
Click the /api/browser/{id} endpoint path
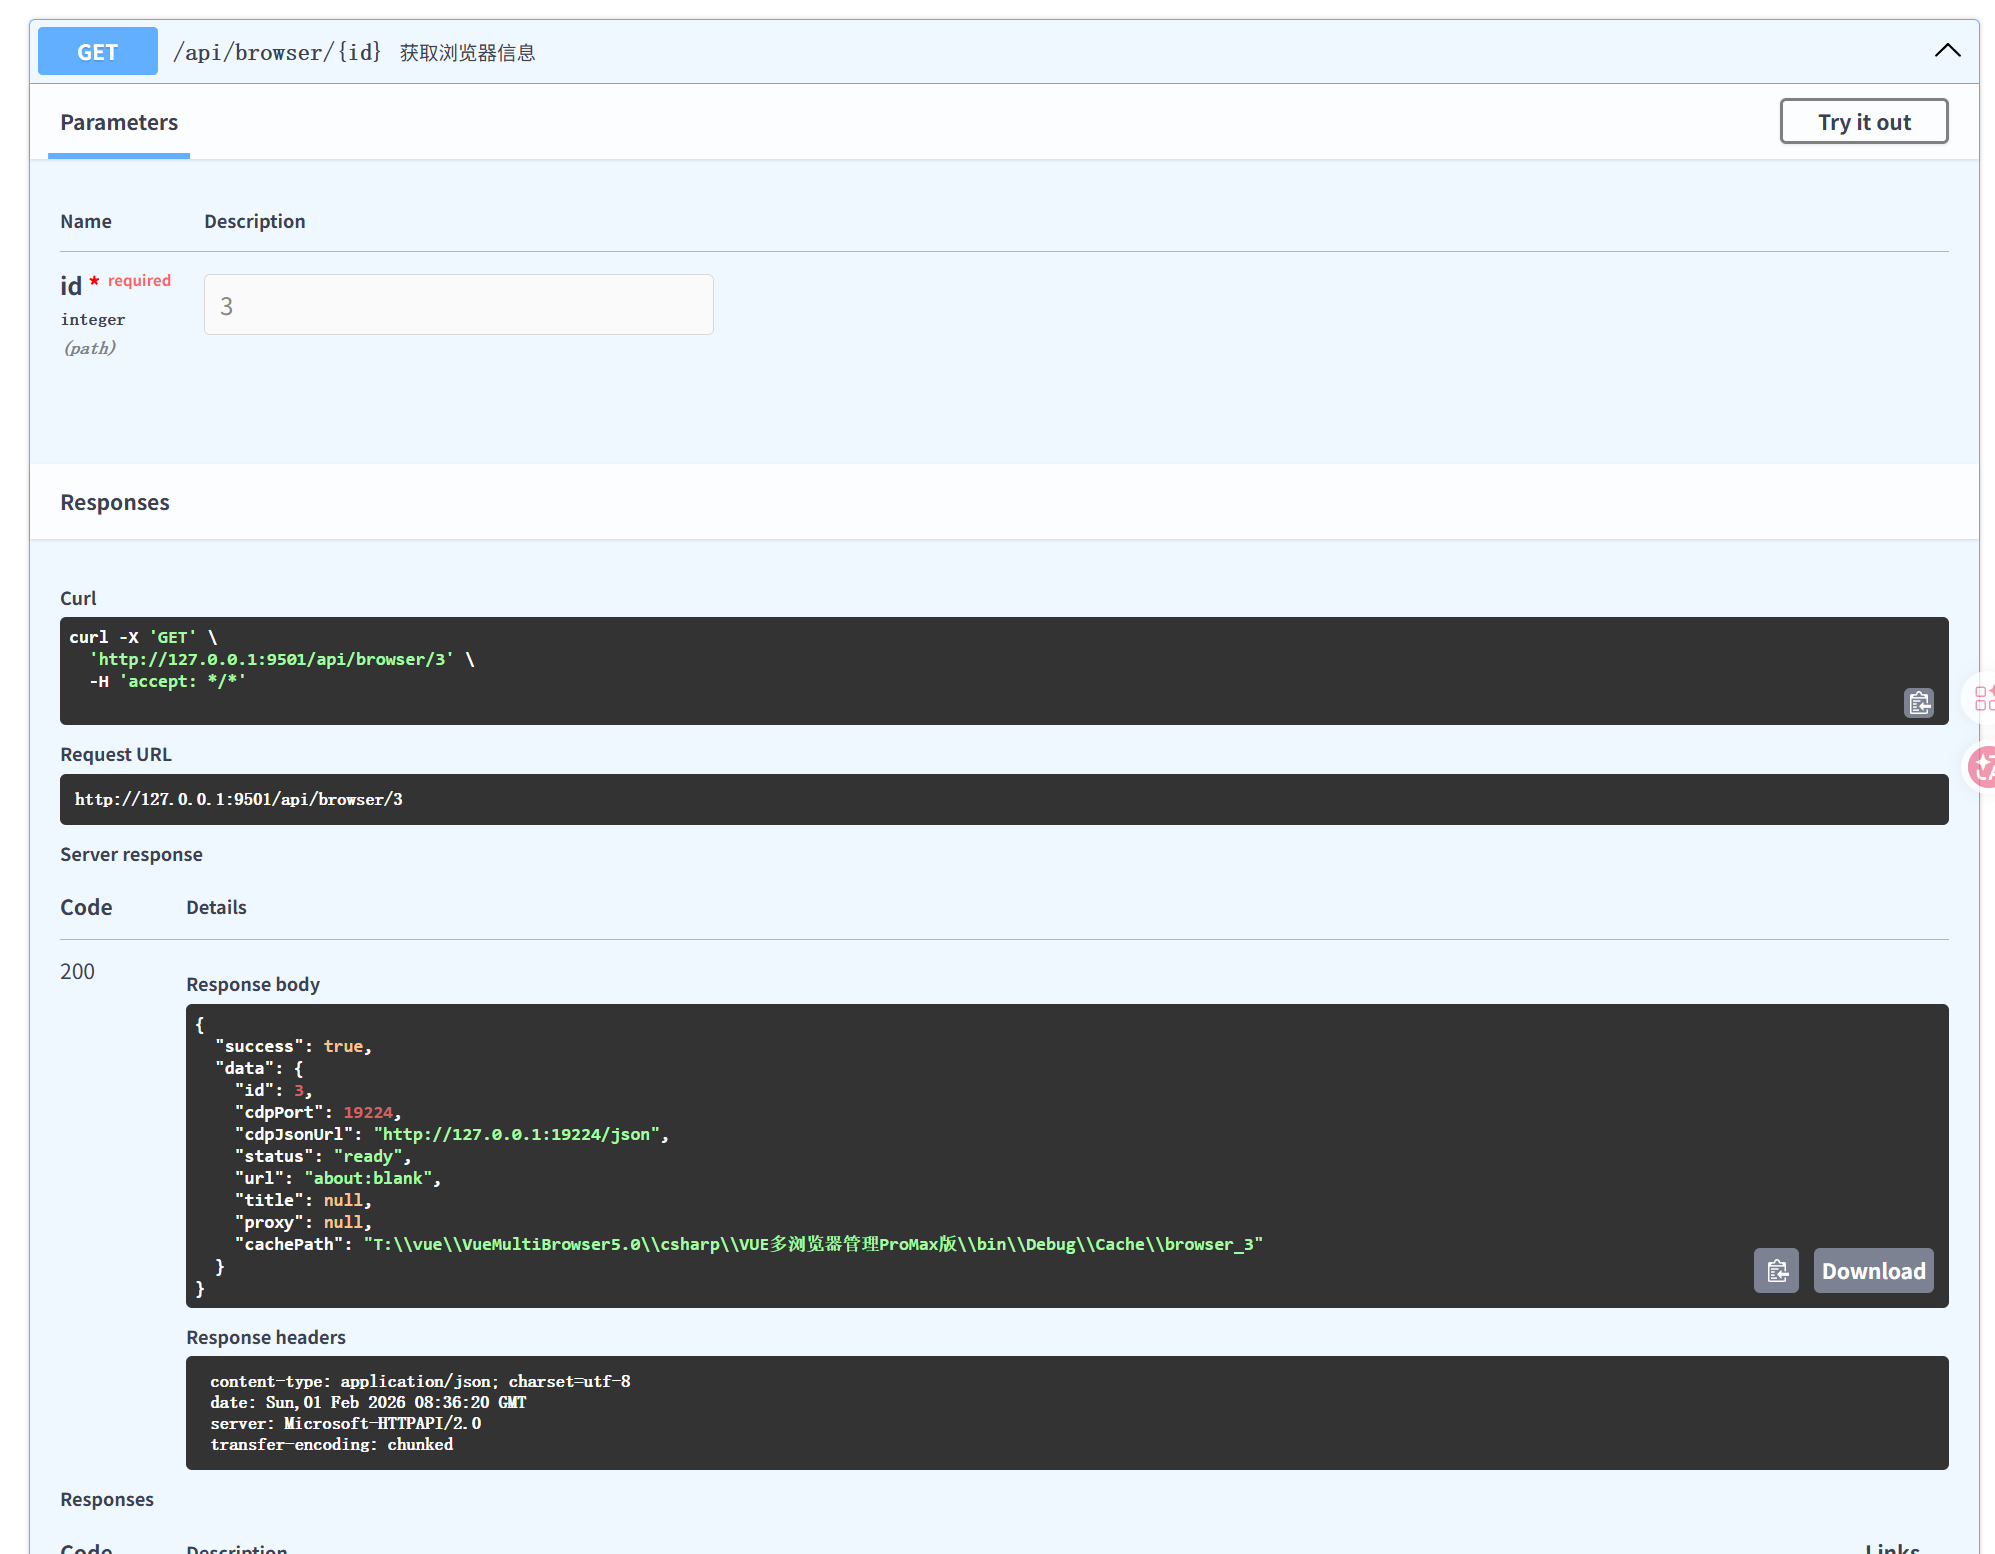pos(277,52)
